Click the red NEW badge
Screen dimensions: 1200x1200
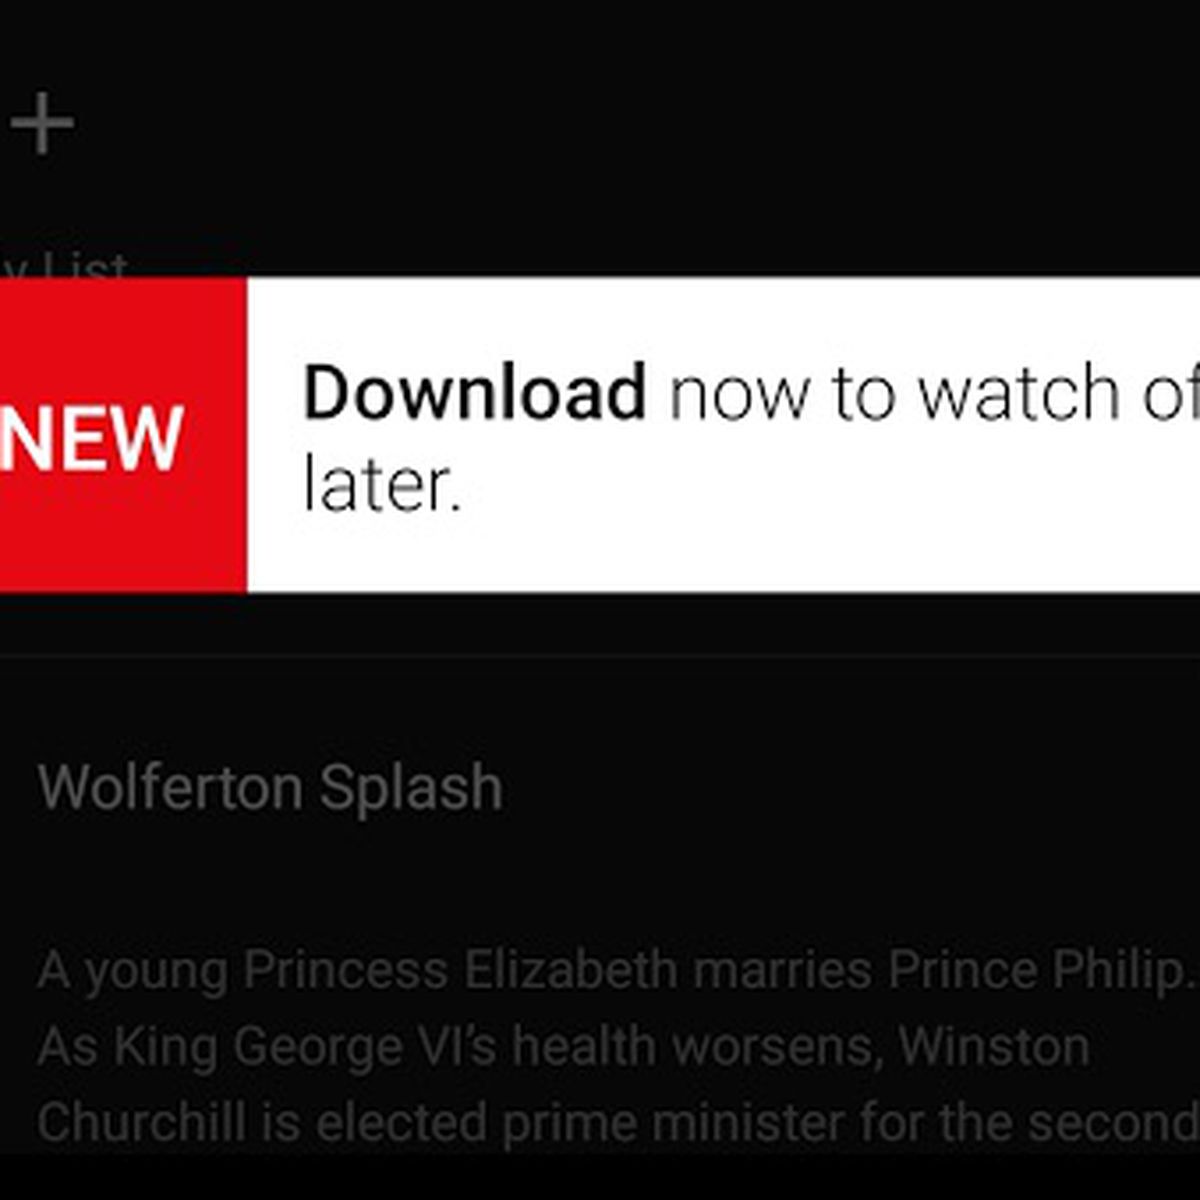pyautogui.click(x=123, y=435)
